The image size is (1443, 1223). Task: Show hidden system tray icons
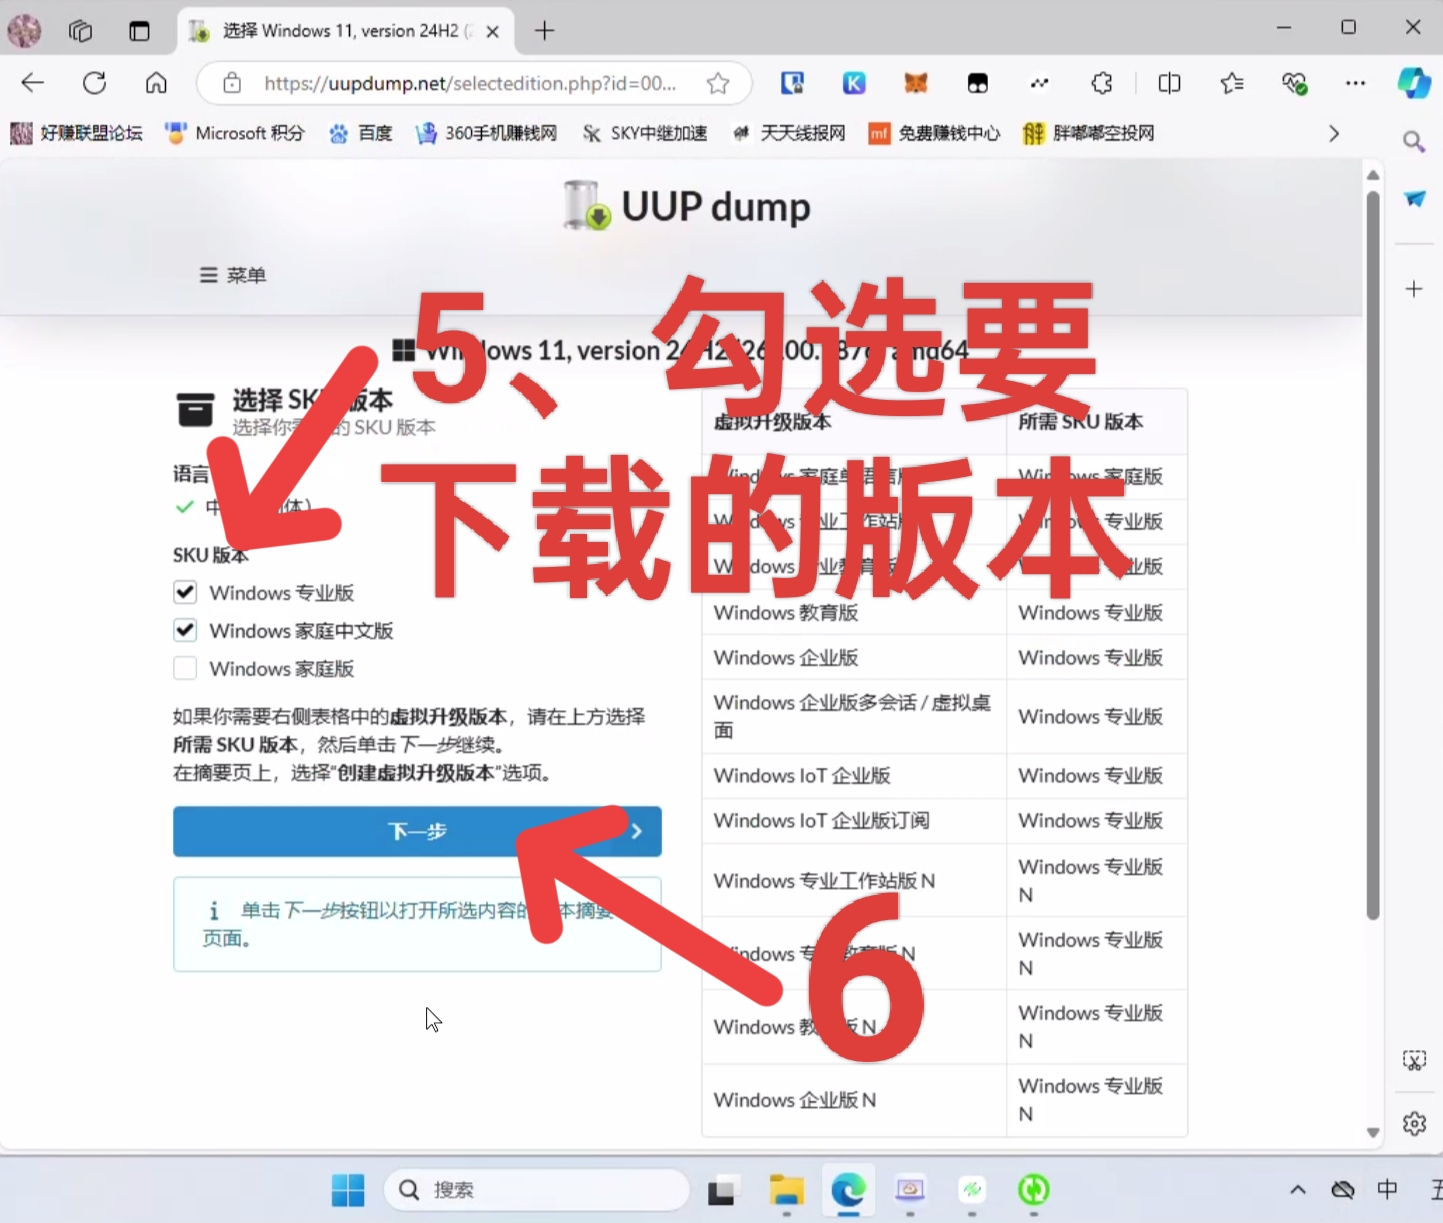tap(1298, 1190)
